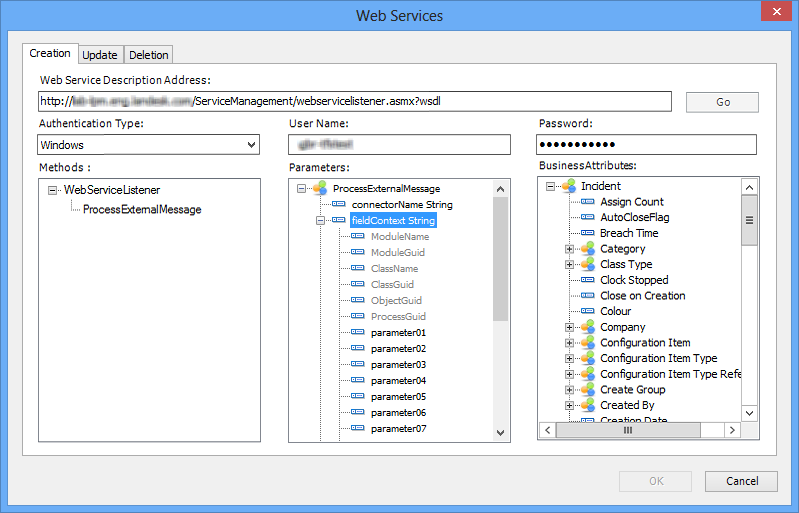799x513 pixels.
Task: Click the Incident object icon in BusinessAttributes
Action: pos(569,186)
